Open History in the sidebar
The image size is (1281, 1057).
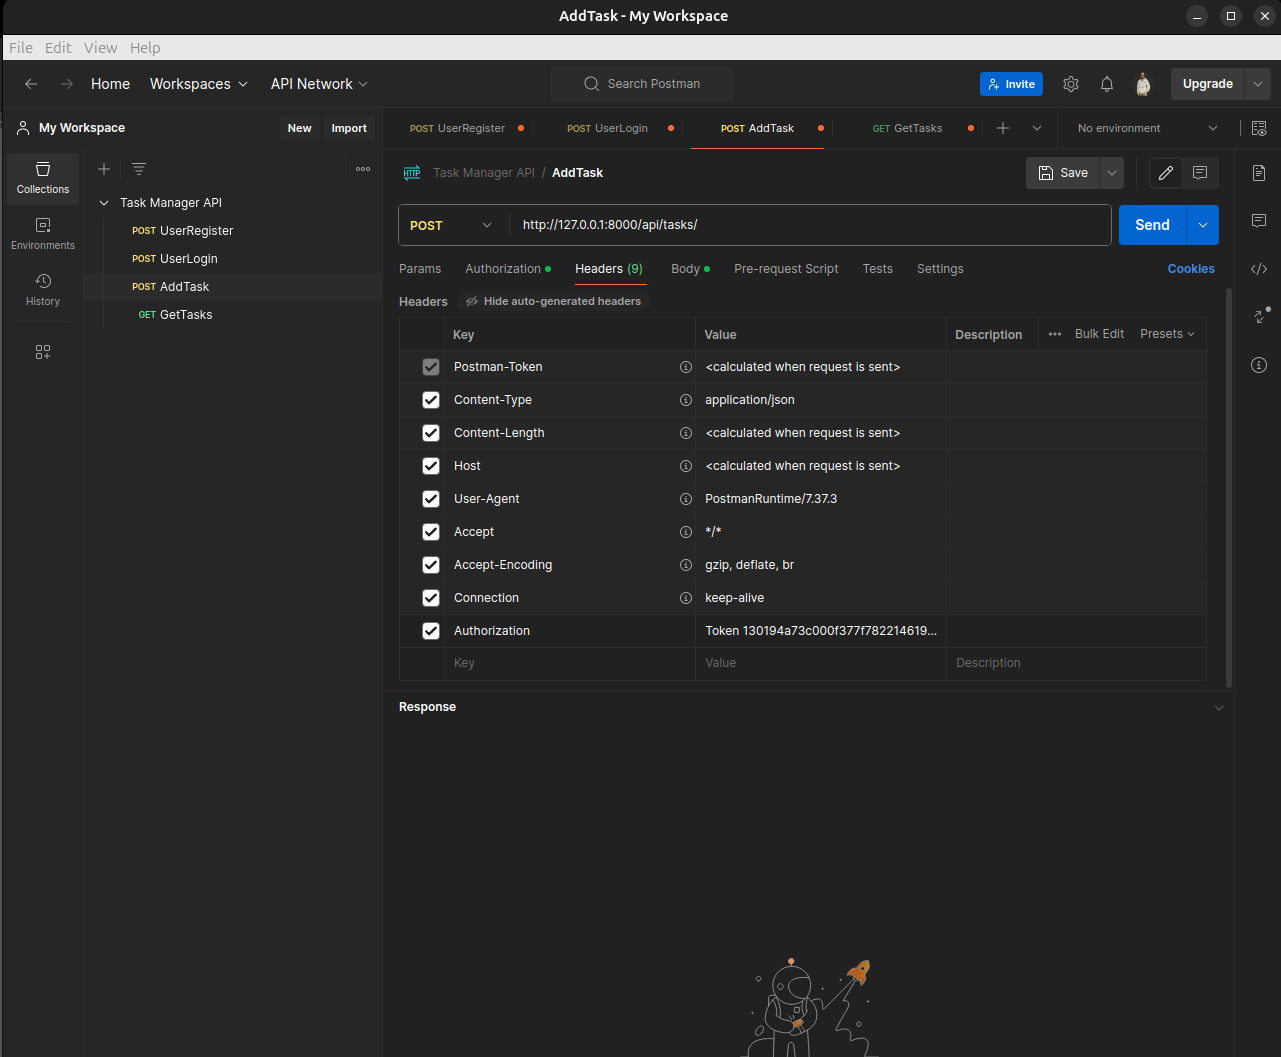pos(43,290)
